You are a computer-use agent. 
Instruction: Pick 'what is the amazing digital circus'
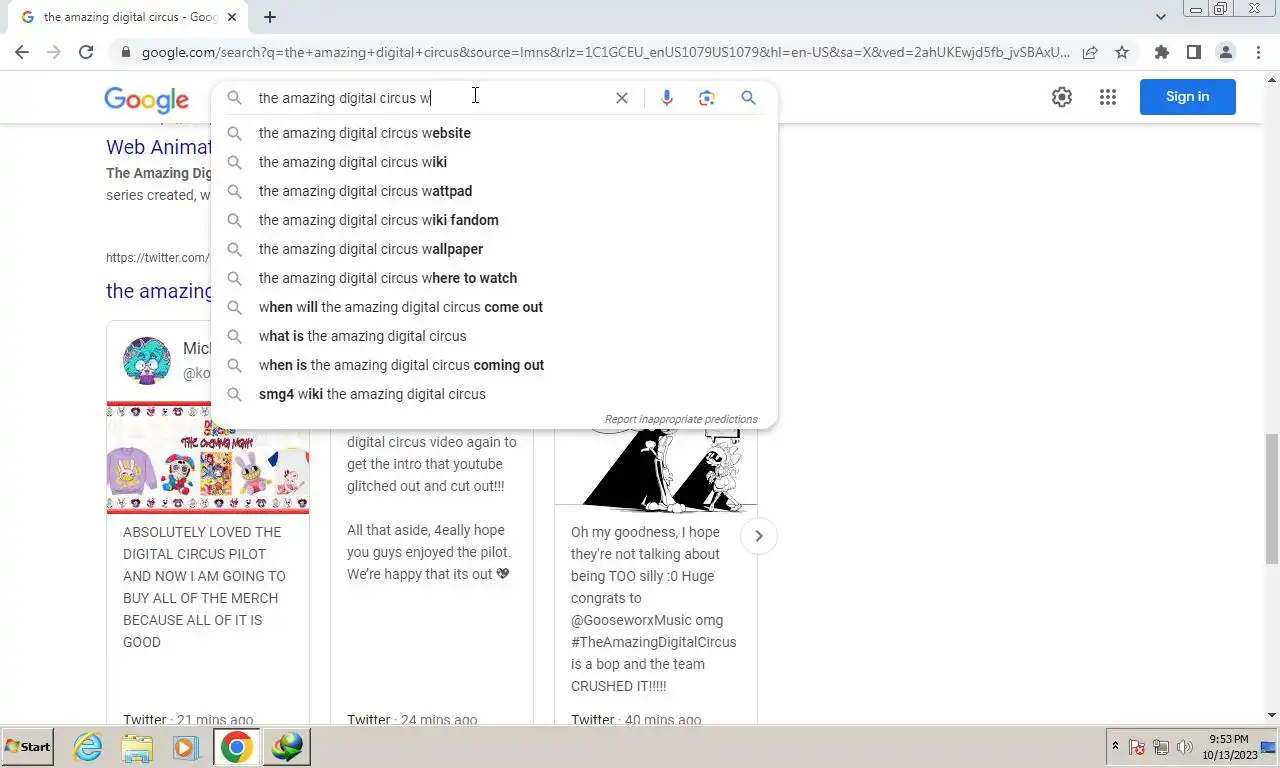click(x=494, y=336)
